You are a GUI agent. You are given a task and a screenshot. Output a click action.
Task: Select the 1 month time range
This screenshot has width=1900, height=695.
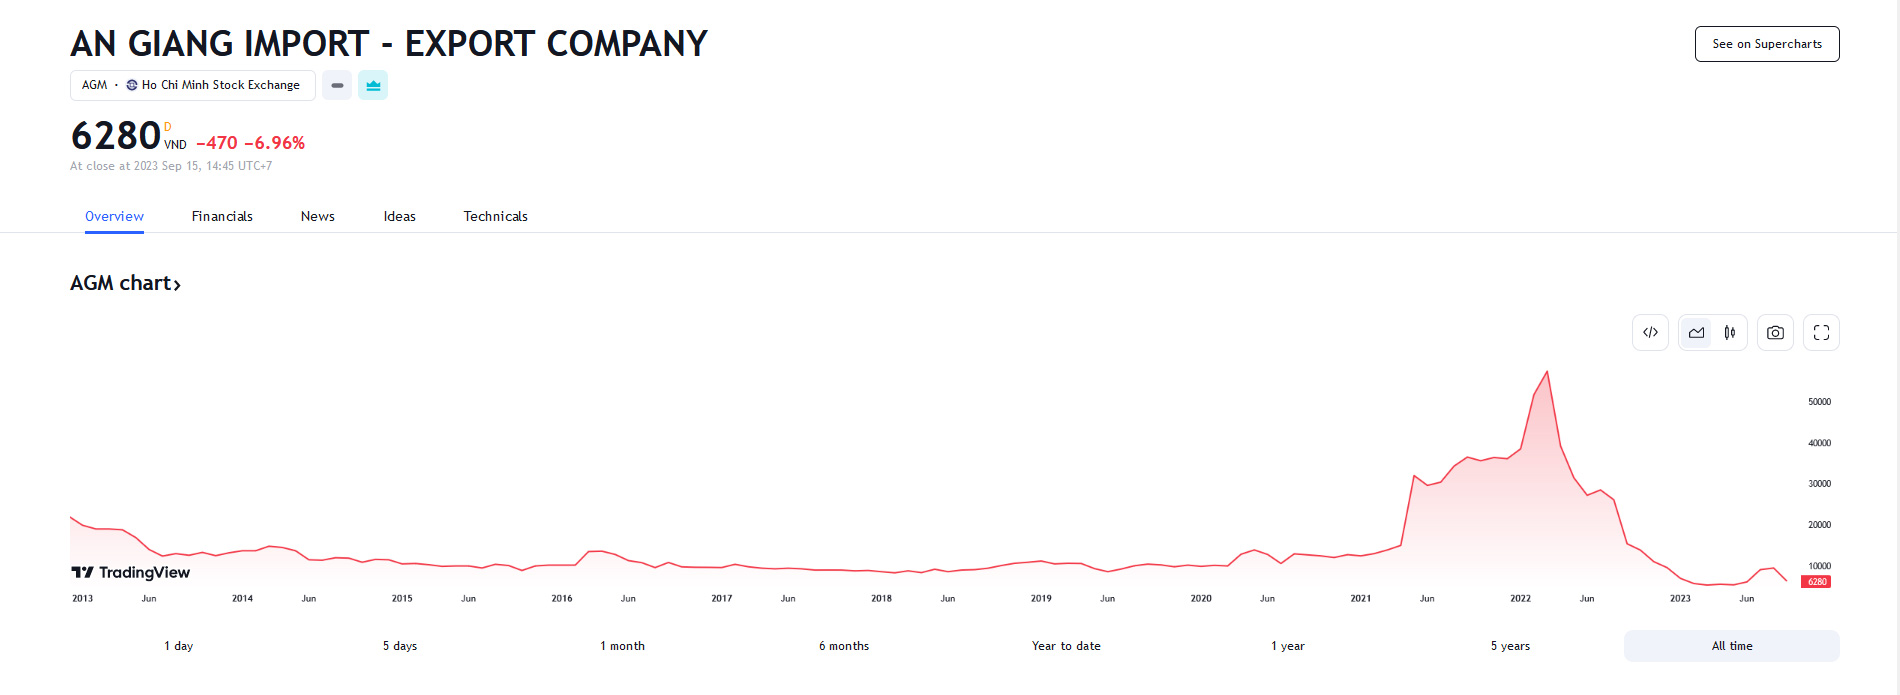(622, 646)
